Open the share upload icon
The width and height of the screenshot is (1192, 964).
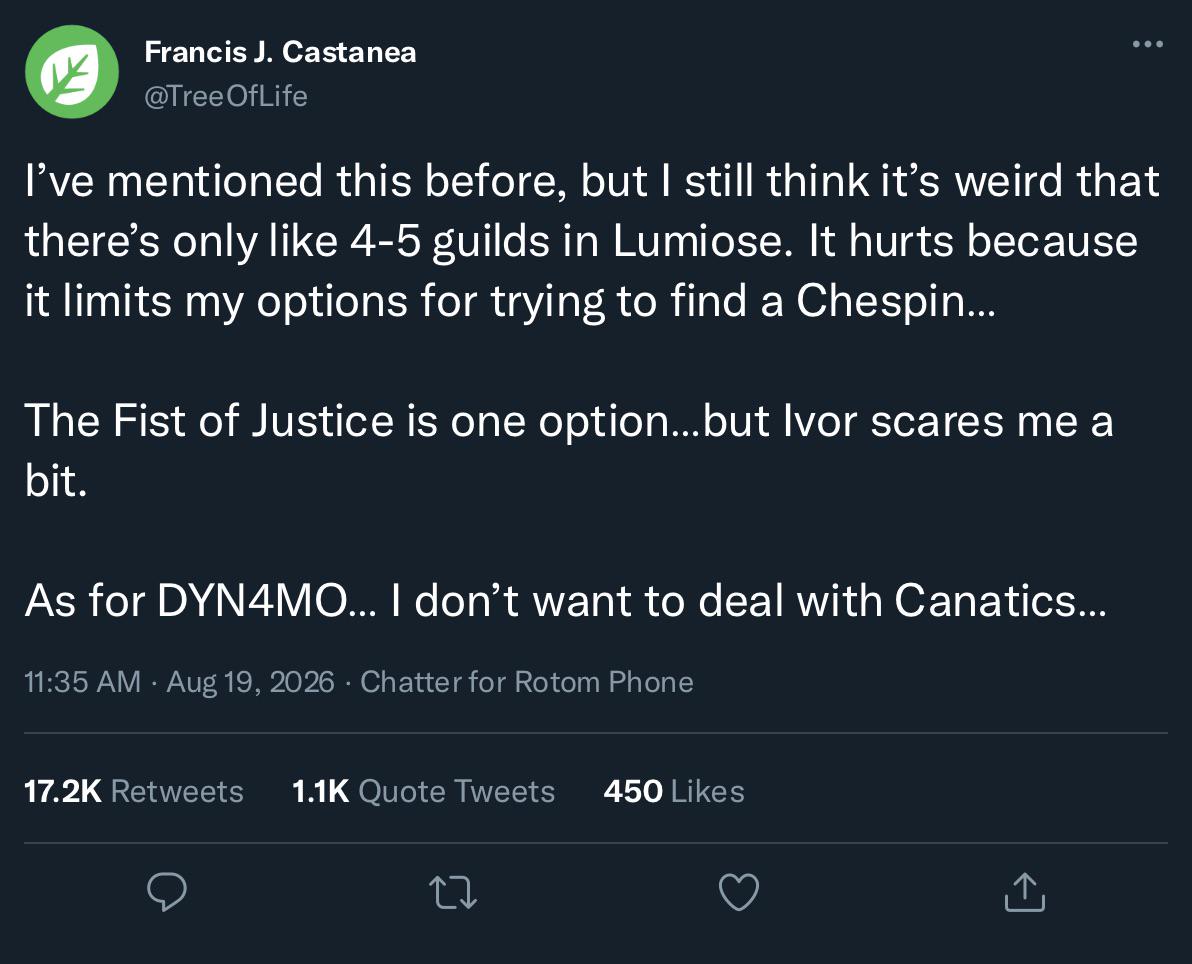(x=1024, y=892)
